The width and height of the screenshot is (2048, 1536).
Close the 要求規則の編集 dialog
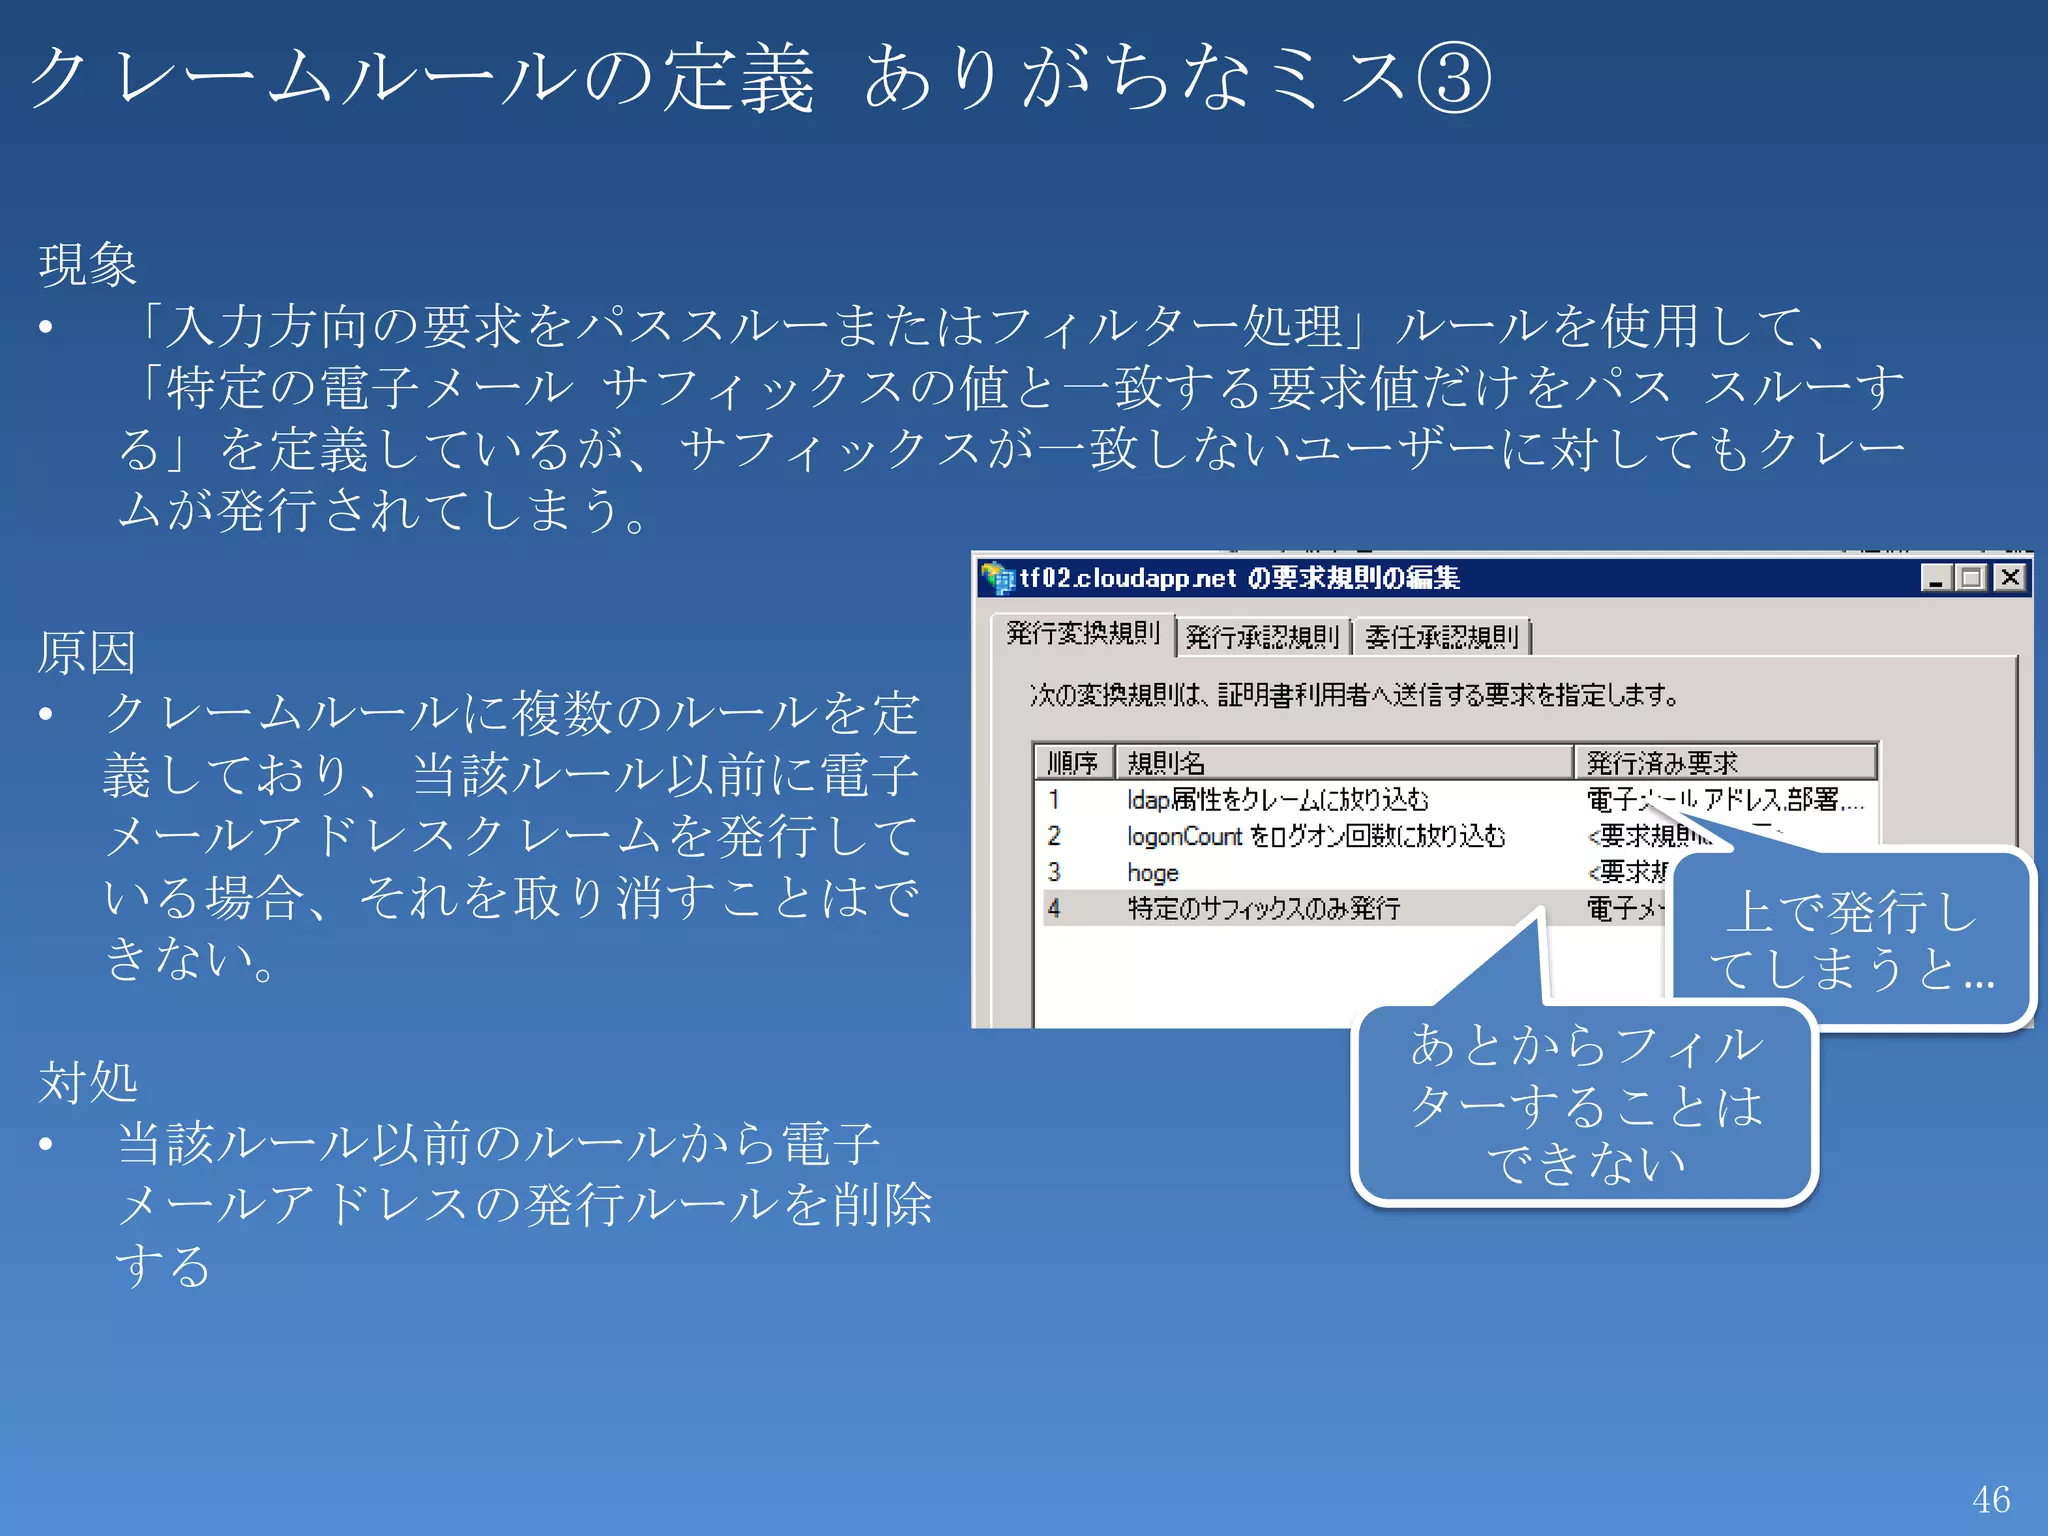2010,578
